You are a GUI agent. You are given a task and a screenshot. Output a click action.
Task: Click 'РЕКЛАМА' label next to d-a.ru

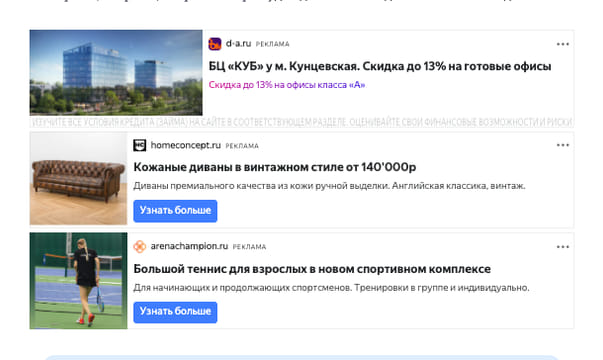click(273, 44)
